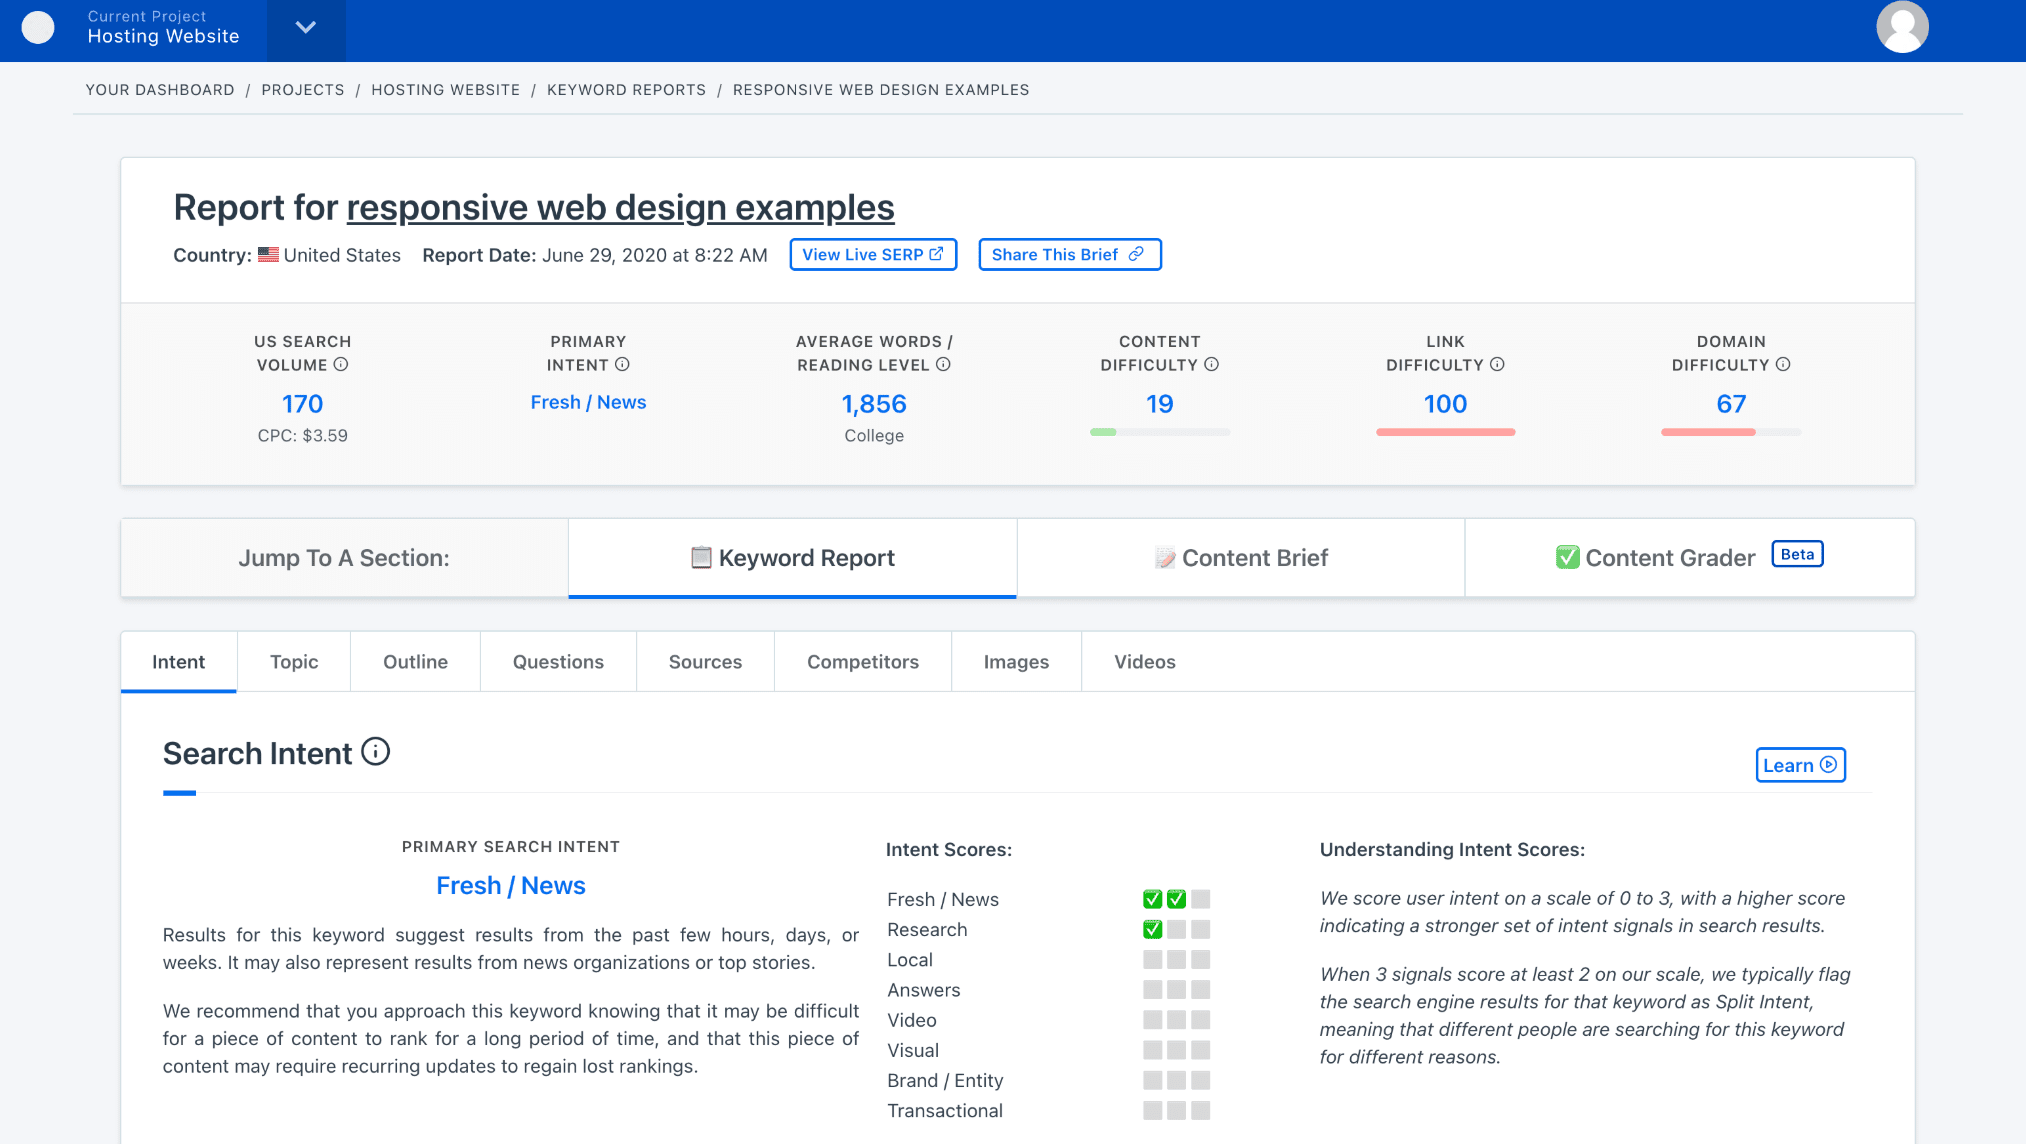Image resolution: width=2026 pixels, height=1144 pixels.
Task: Click first score box in Video row
Action: tap(1152, 1020)
